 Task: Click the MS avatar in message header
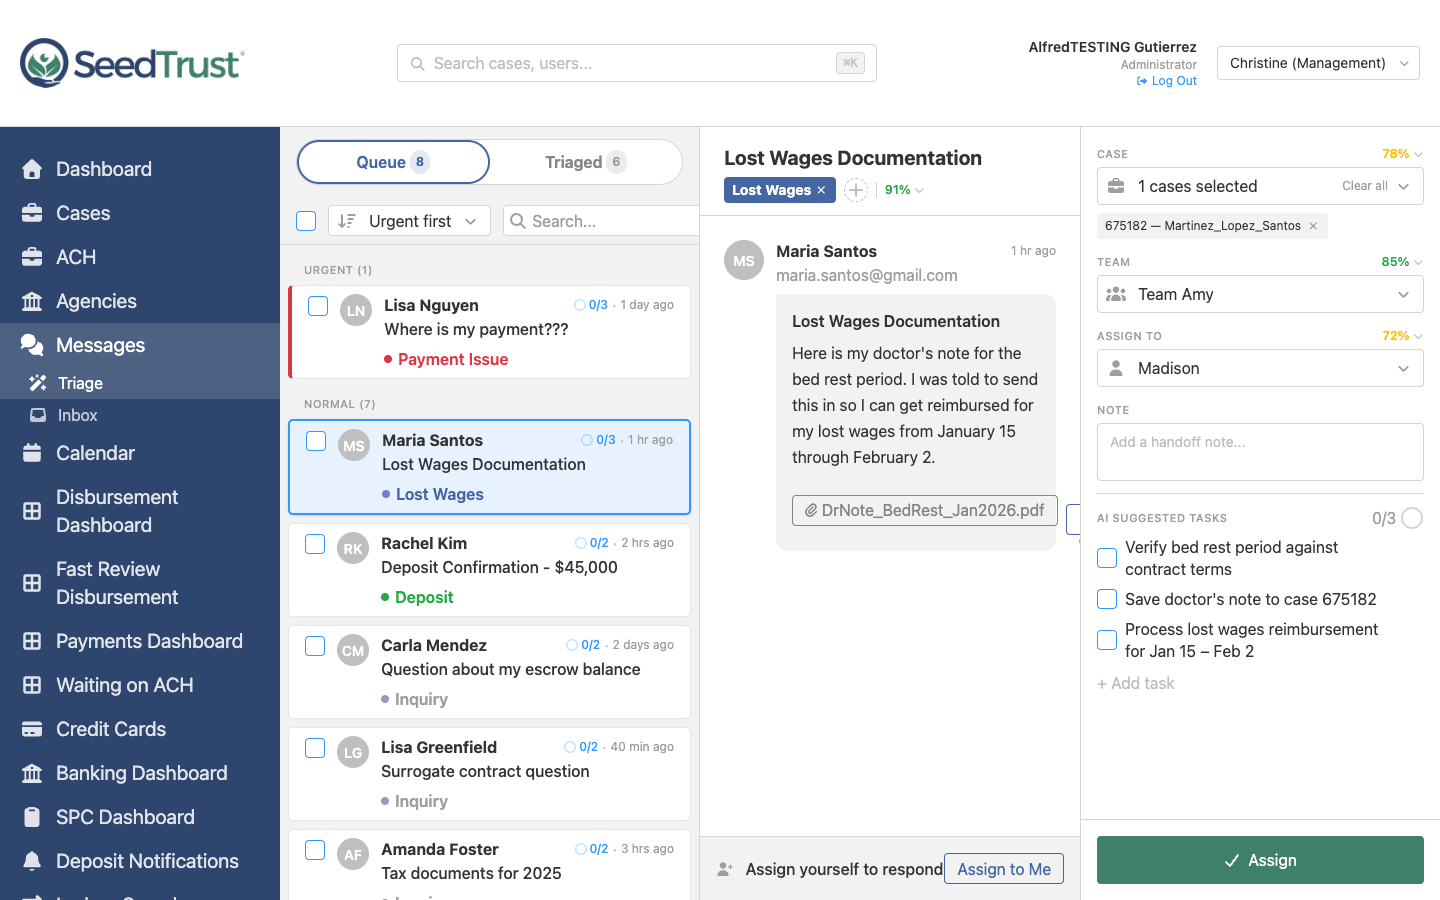744,260
